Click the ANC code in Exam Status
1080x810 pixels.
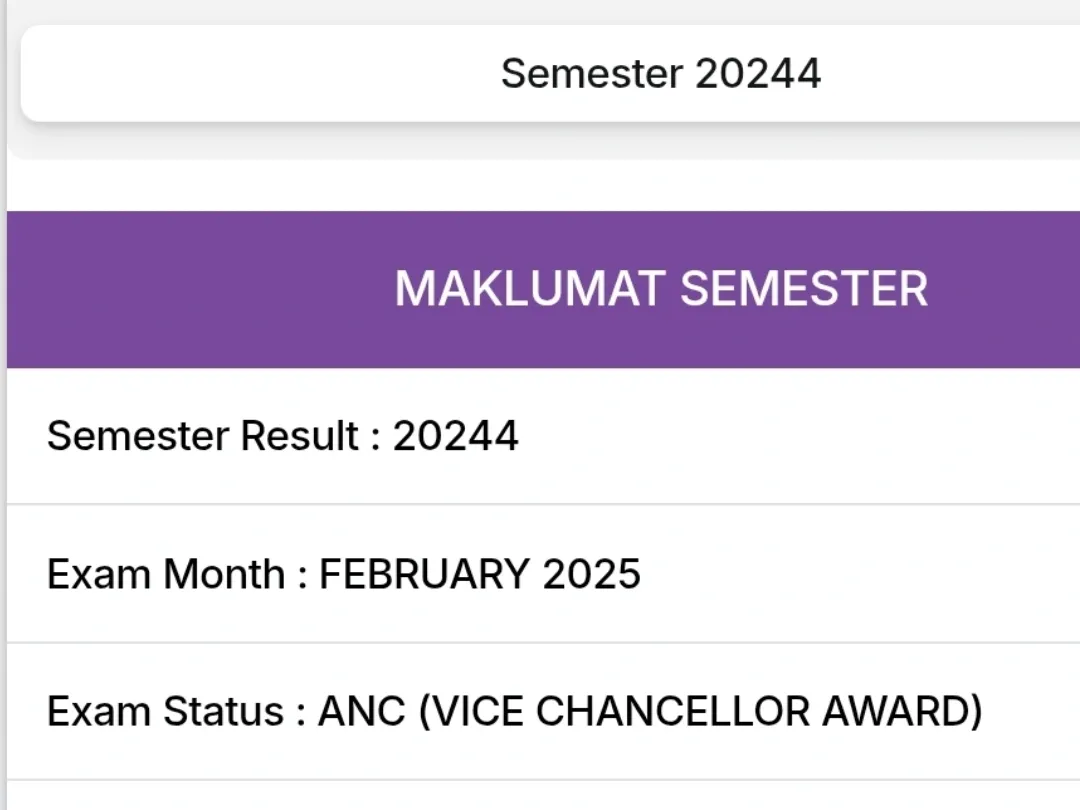(361, 712)
